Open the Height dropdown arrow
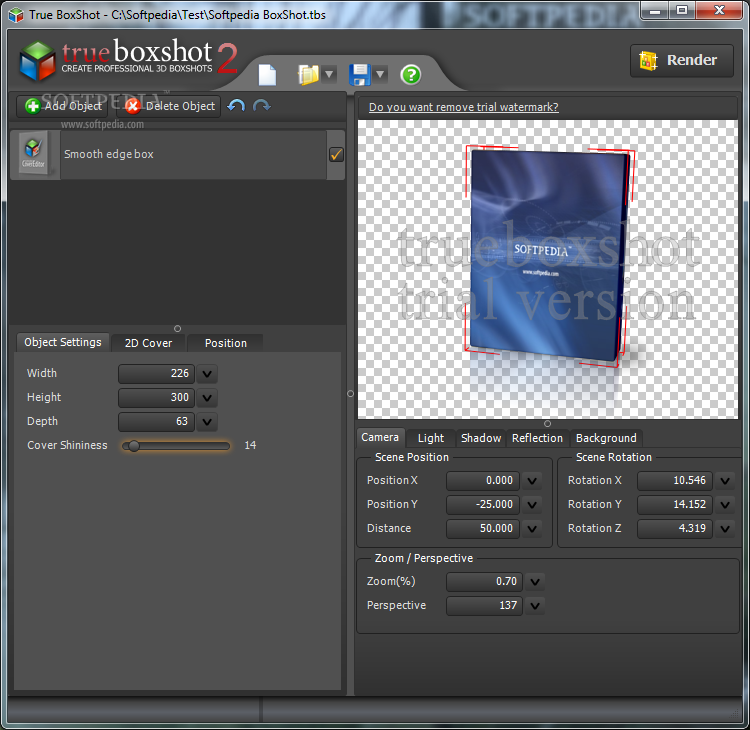The image size is (750, 730). 207,398
